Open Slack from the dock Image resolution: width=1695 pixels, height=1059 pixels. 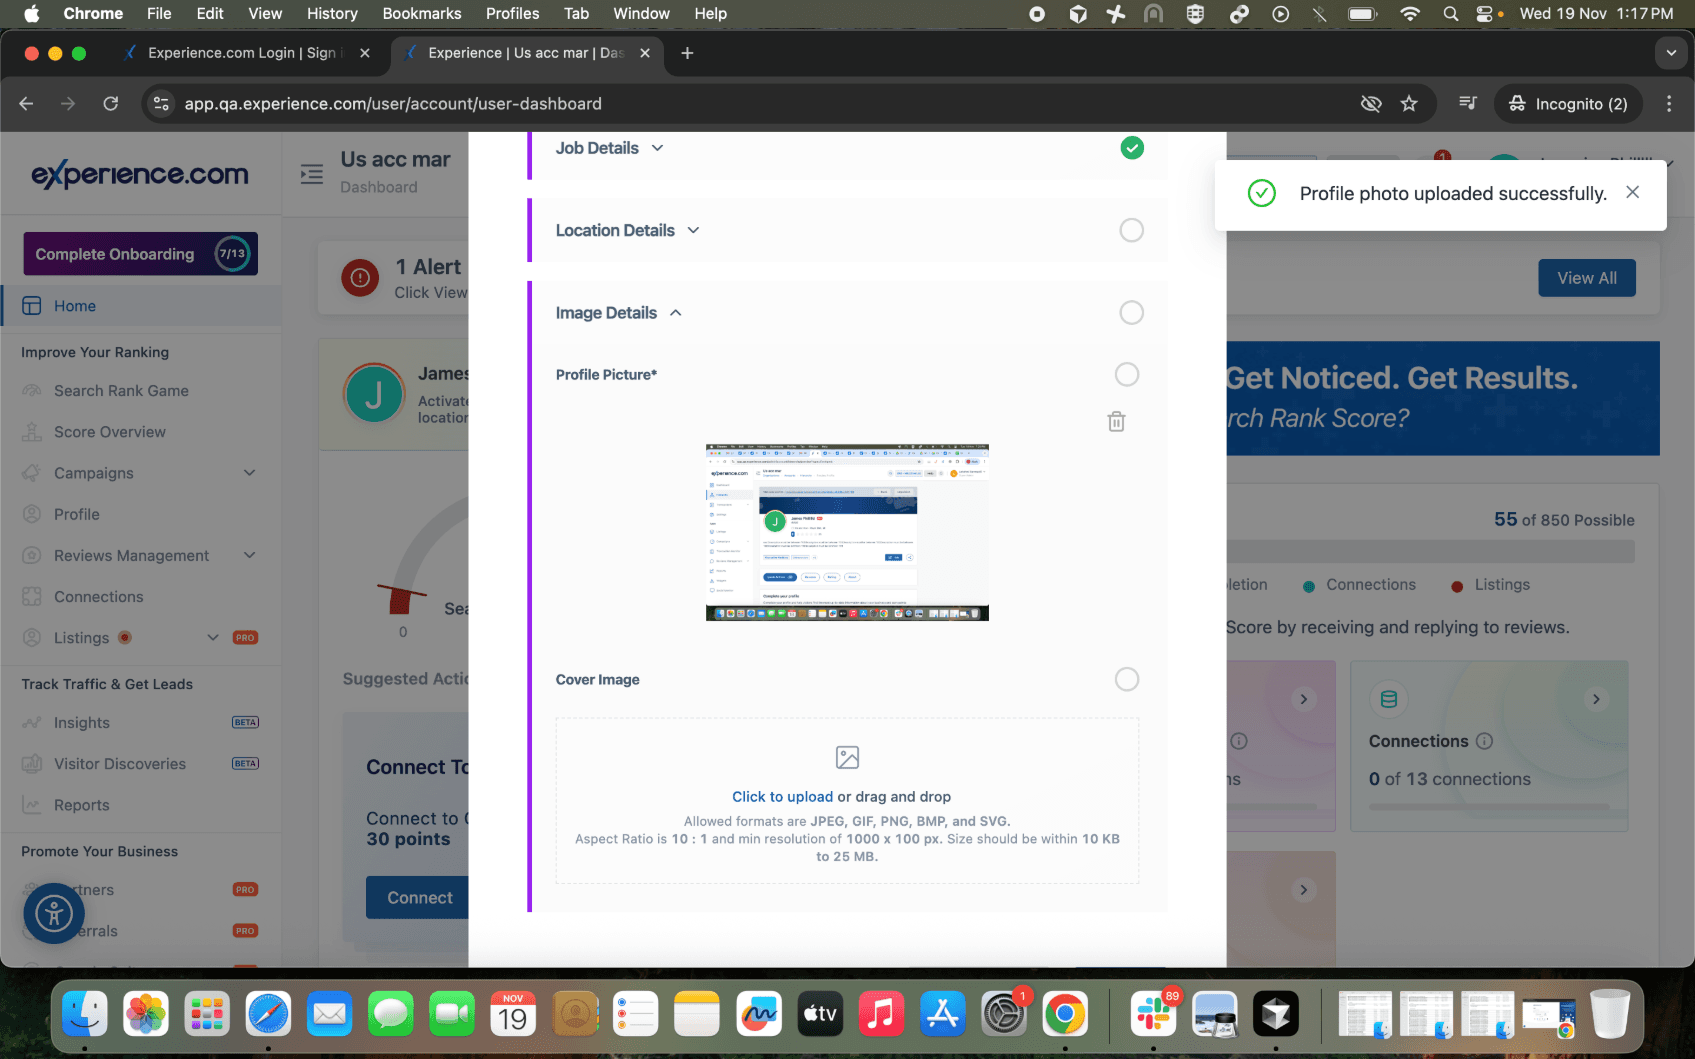pyautogui.click(x=1154, y=1015)
